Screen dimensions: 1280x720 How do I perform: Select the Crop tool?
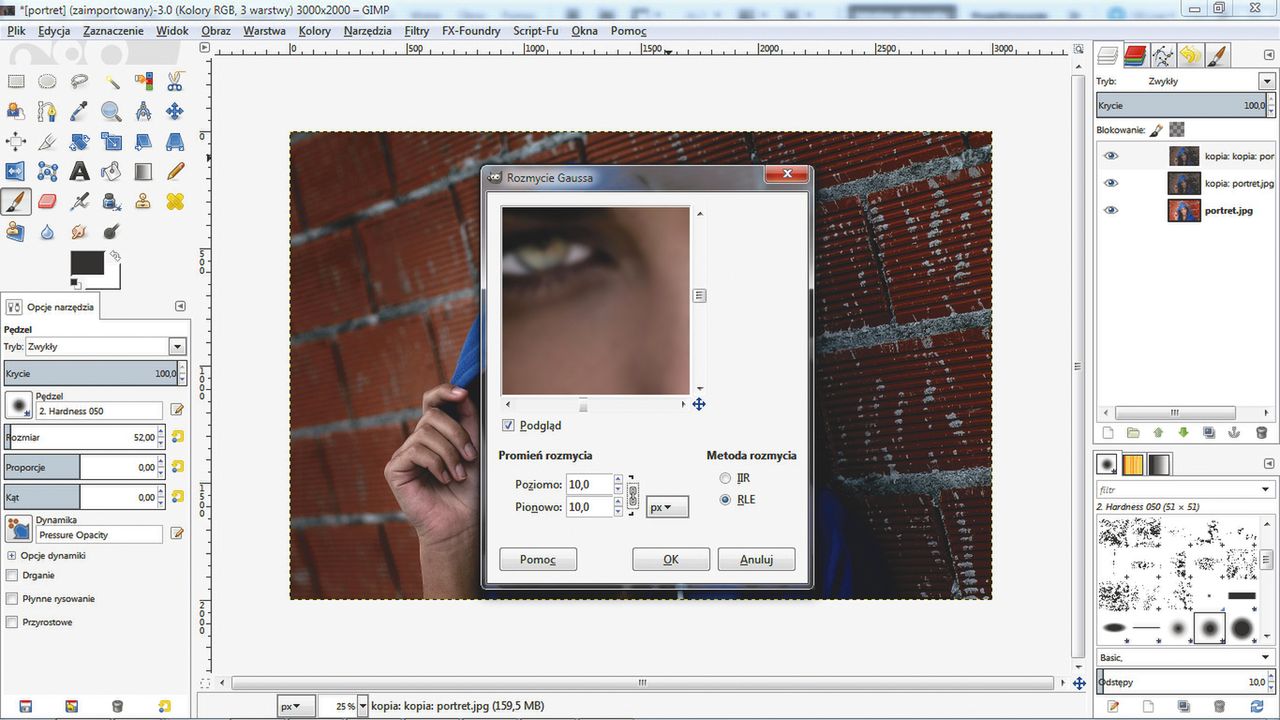coord(47,142)
